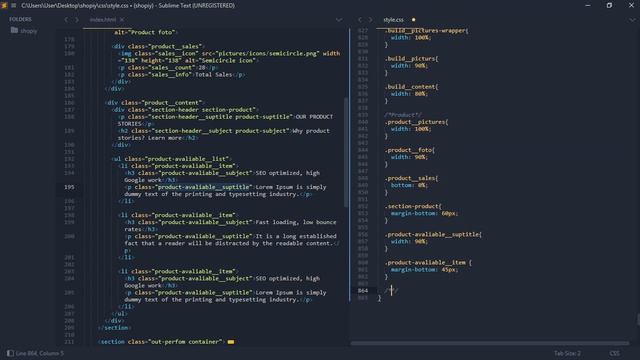Switch to the style.css tab
The width and height of the screenshot is (640, 360).
[x=393, y=20]
